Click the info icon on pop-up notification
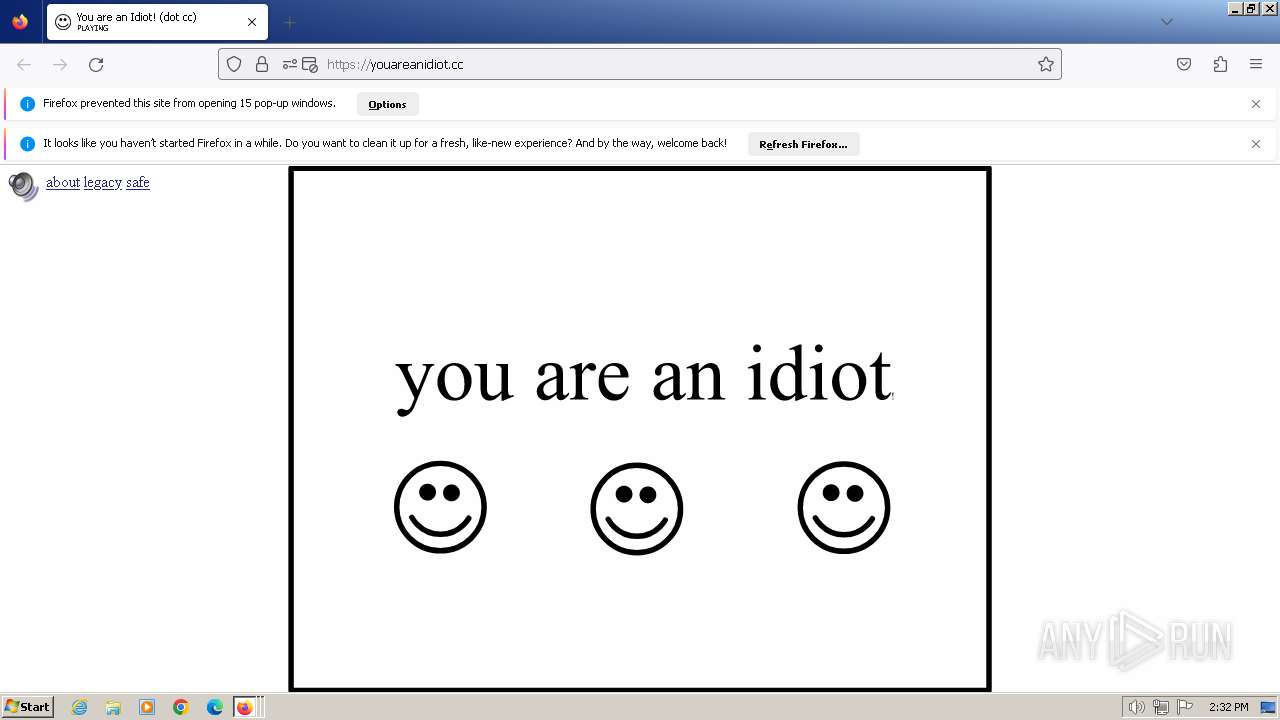The width and height of the screenshot is (1280, 720). point(27,104)
